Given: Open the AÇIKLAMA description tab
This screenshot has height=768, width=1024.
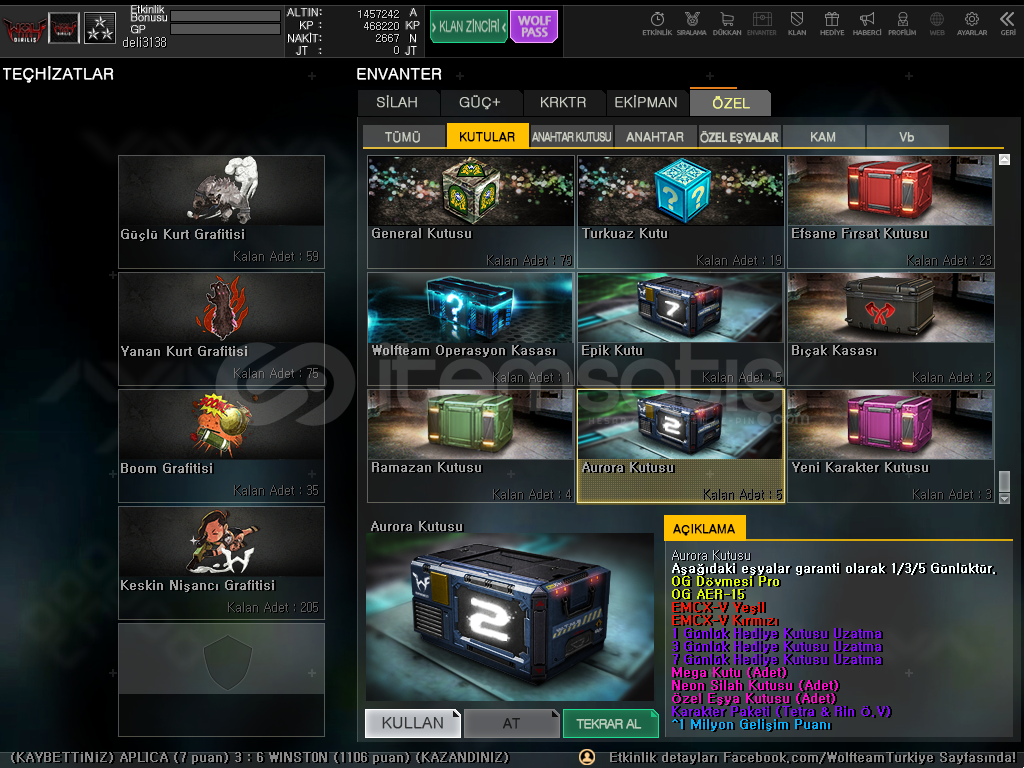Looking at the screenshot, I should click(x=704, y=528).
